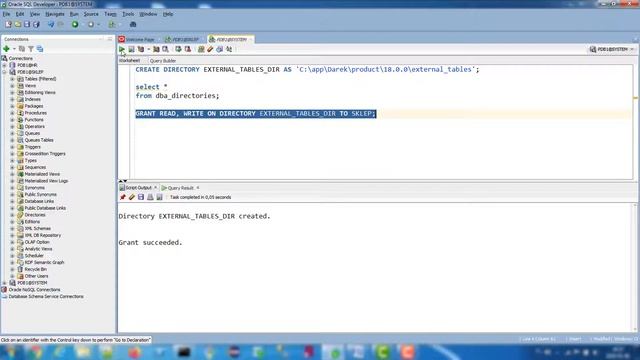
Task: Click the 'Grant succeeded.' output text
Action: coord(150,242)
